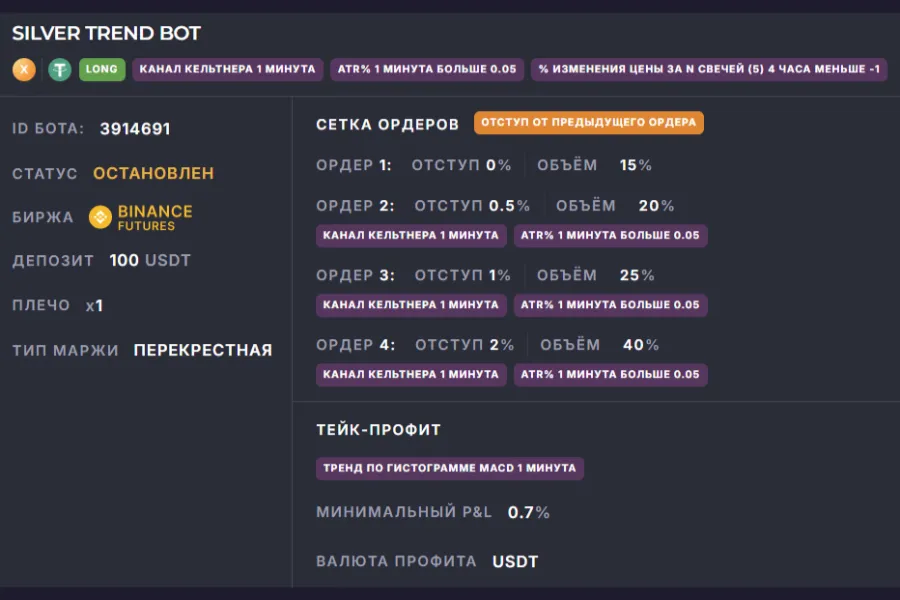Select the ATR% badge under ОРДЕР 3
The image size is (900, 600).
[x=611, y=305]
